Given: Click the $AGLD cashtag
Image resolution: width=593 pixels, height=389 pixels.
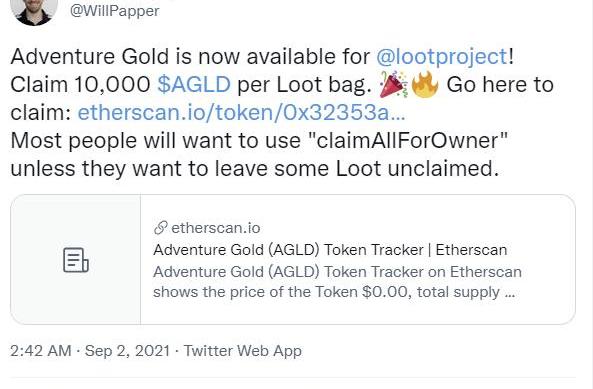Looking at the screenshot, I should 194,84.
